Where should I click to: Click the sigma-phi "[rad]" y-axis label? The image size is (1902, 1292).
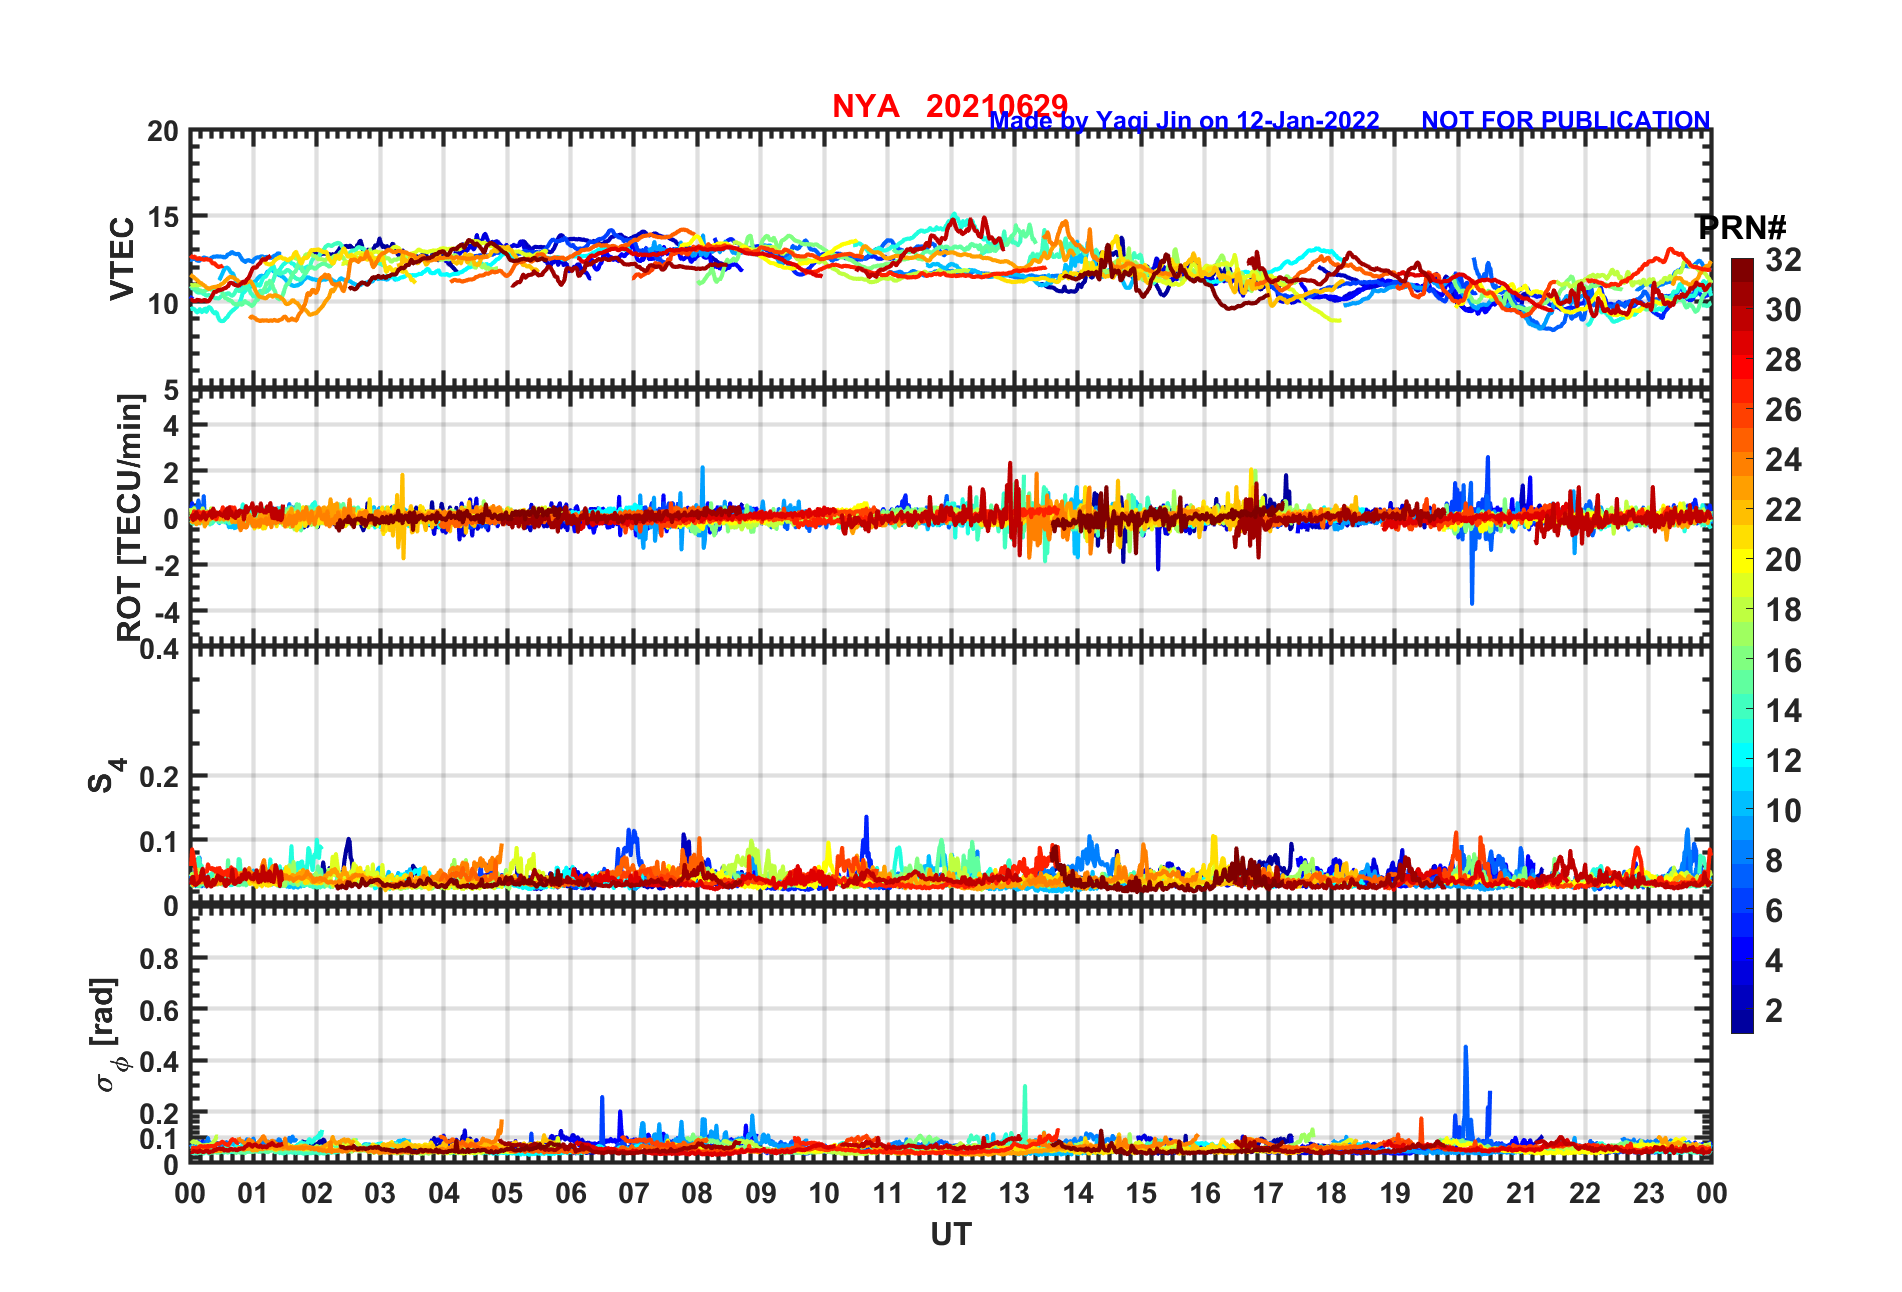pyautogui.click(x=108, y=1035)
